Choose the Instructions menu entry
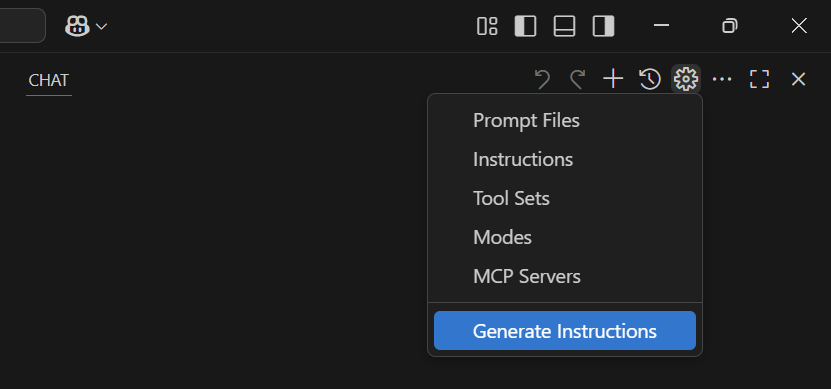This screenshot has height=389, width=831. 565,160
